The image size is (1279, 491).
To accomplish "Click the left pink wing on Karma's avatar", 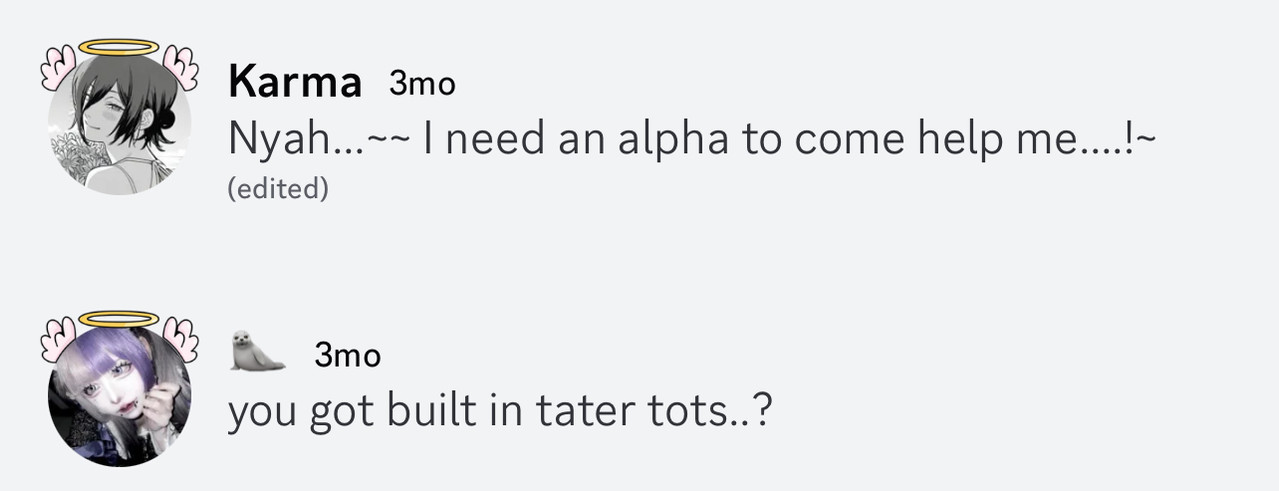I will [x=60, y=67].
